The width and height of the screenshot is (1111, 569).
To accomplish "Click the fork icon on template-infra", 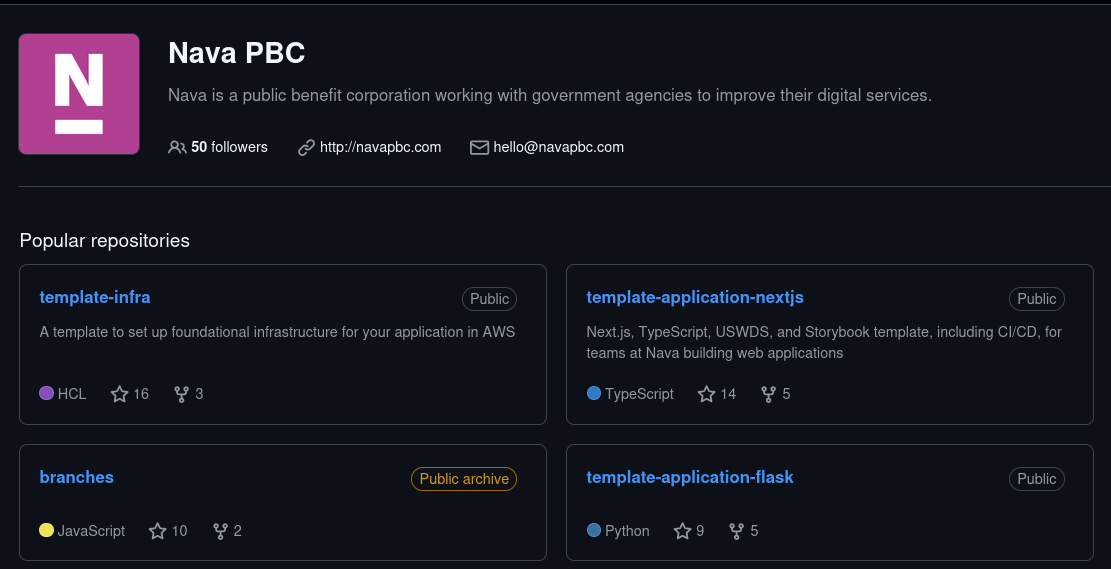I will point(181,394).
